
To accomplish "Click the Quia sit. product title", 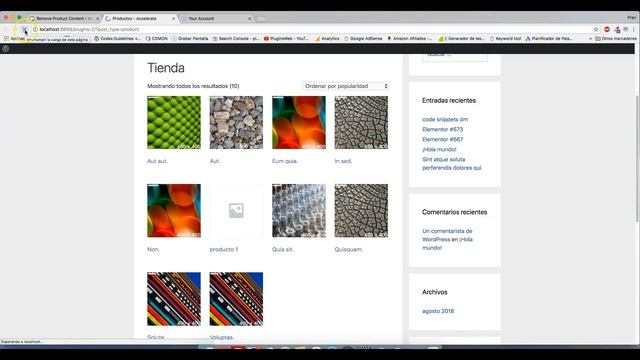I will click(x=283, y=249).
